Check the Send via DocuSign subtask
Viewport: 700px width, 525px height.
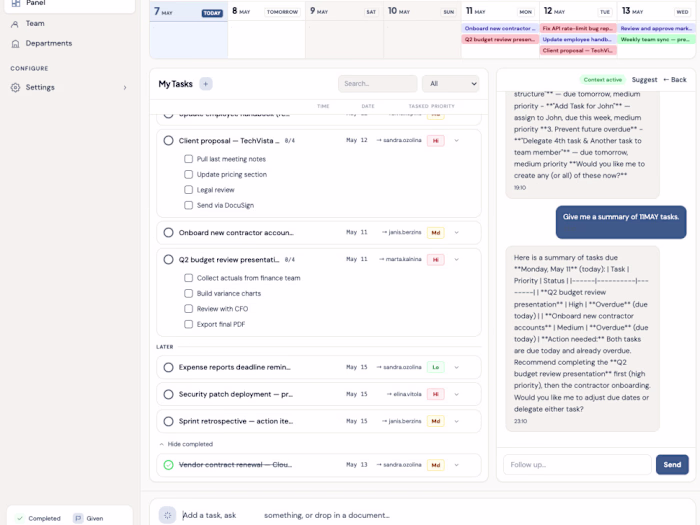pos(188,205)
